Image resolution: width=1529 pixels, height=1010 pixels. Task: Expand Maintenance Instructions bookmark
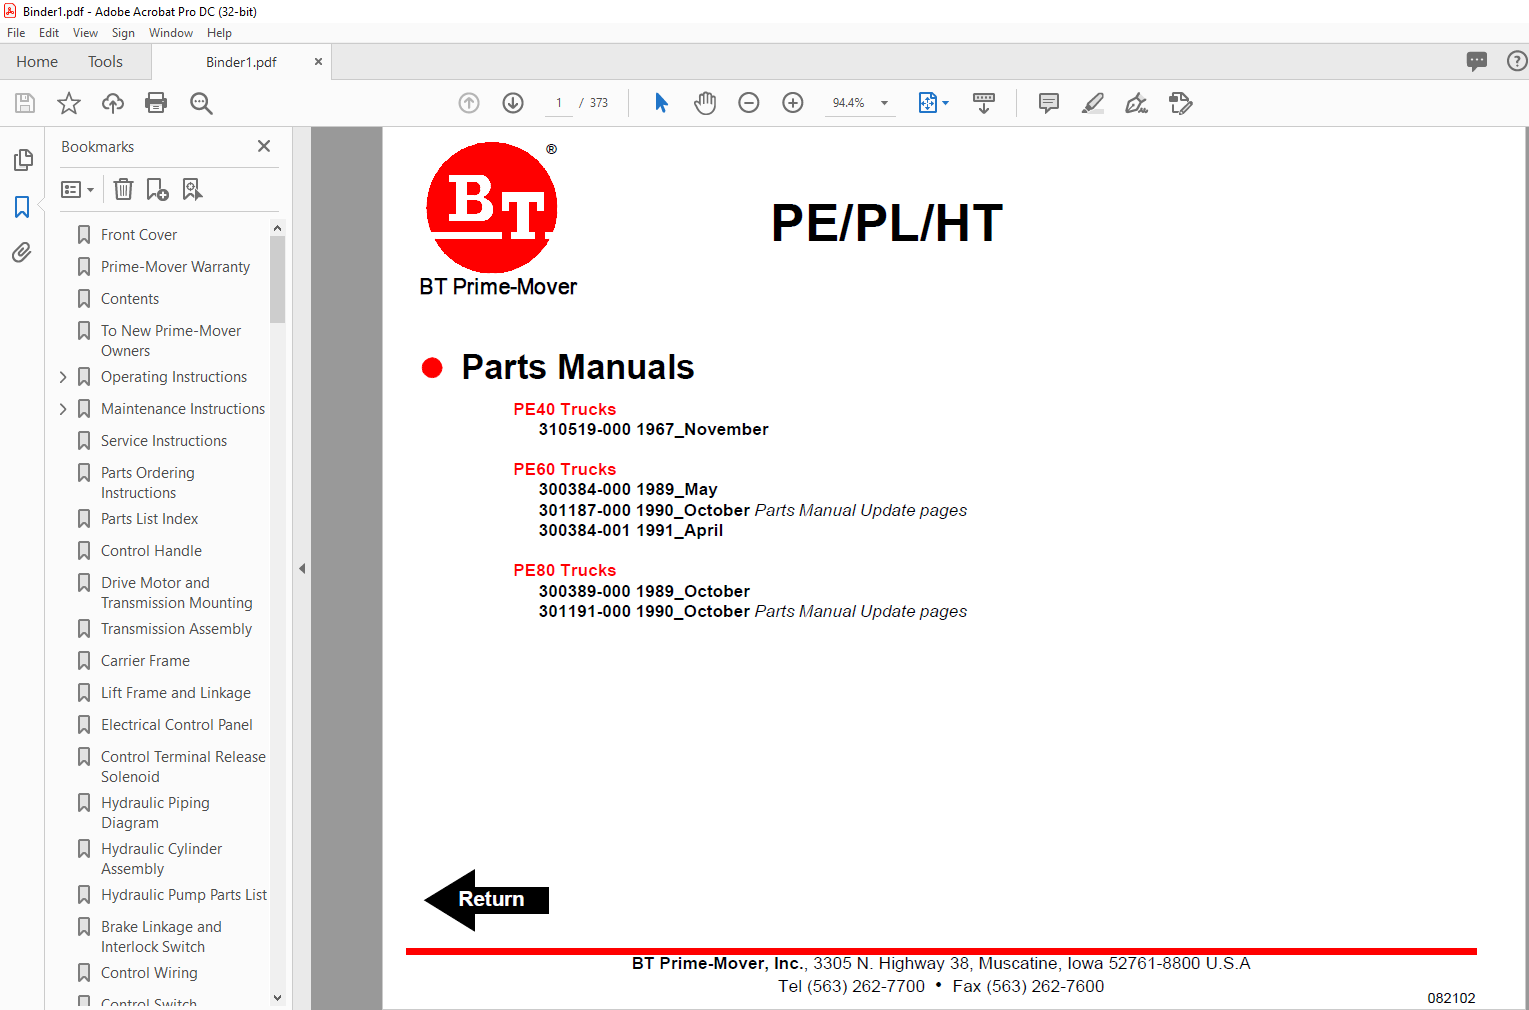[63, 409]
